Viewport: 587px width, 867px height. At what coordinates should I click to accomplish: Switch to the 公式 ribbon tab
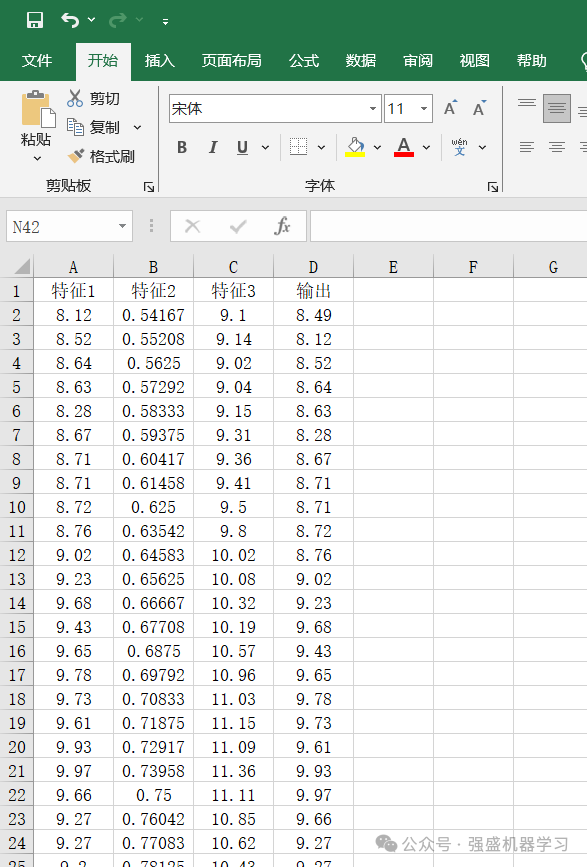tap(304, 60)
